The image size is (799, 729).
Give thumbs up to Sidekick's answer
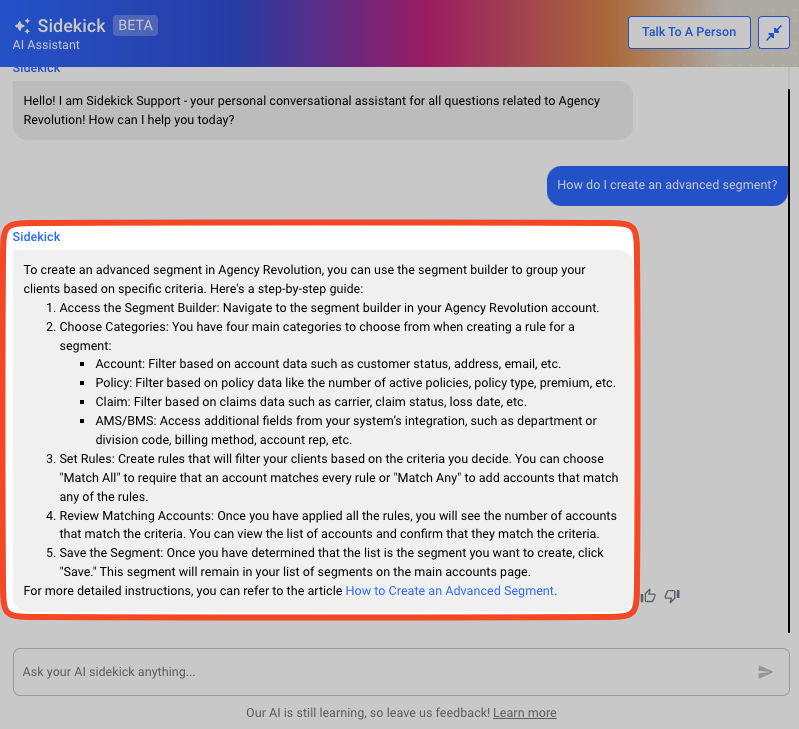tap(648, 596)
